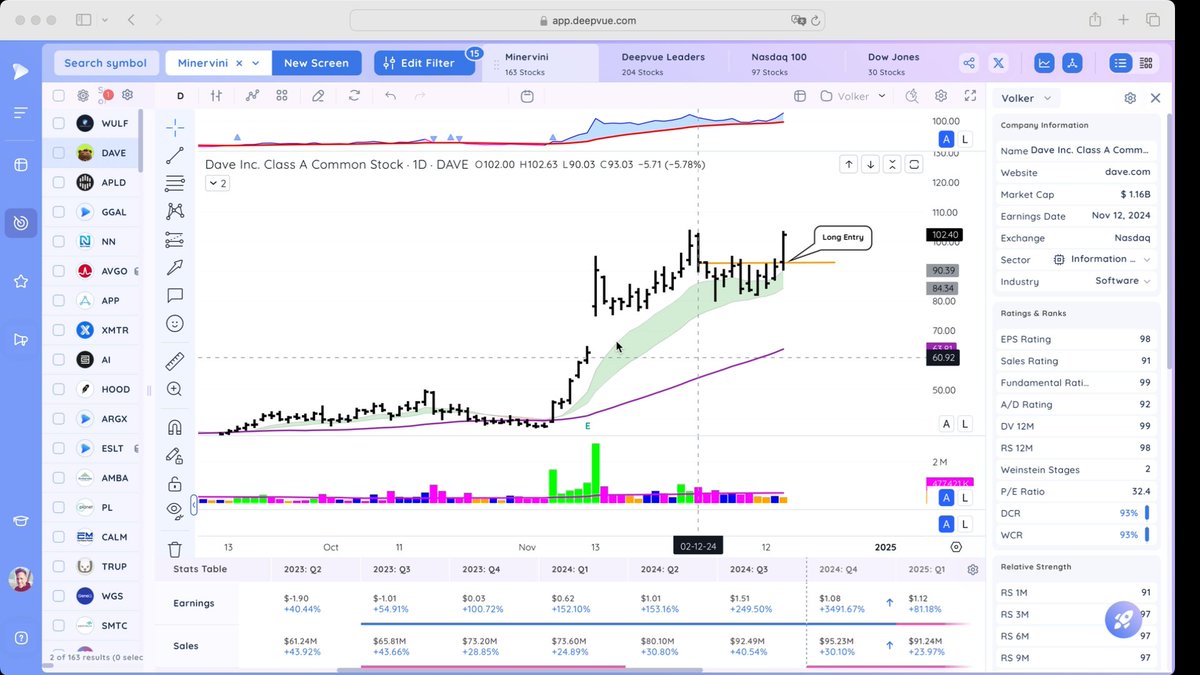
Task: Open the Volker data panel dropdown
Action: tap(1028, 98)
